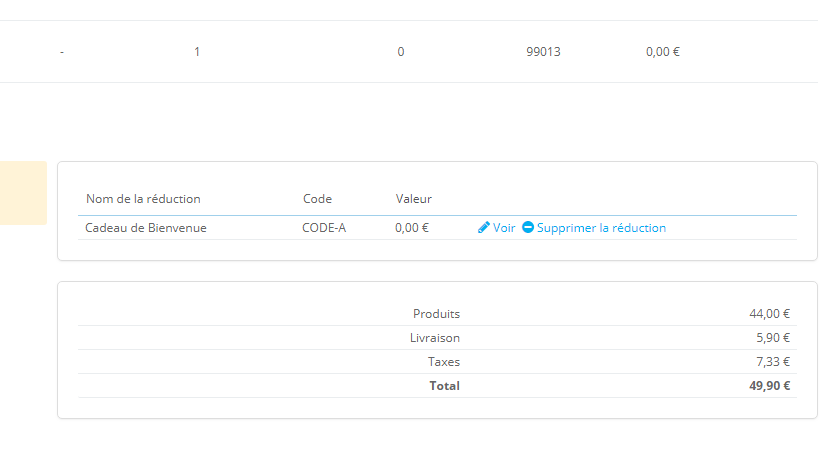827x454 pixels.
Task: Click the Taxes label in the totals
Action: click(443, 362)
